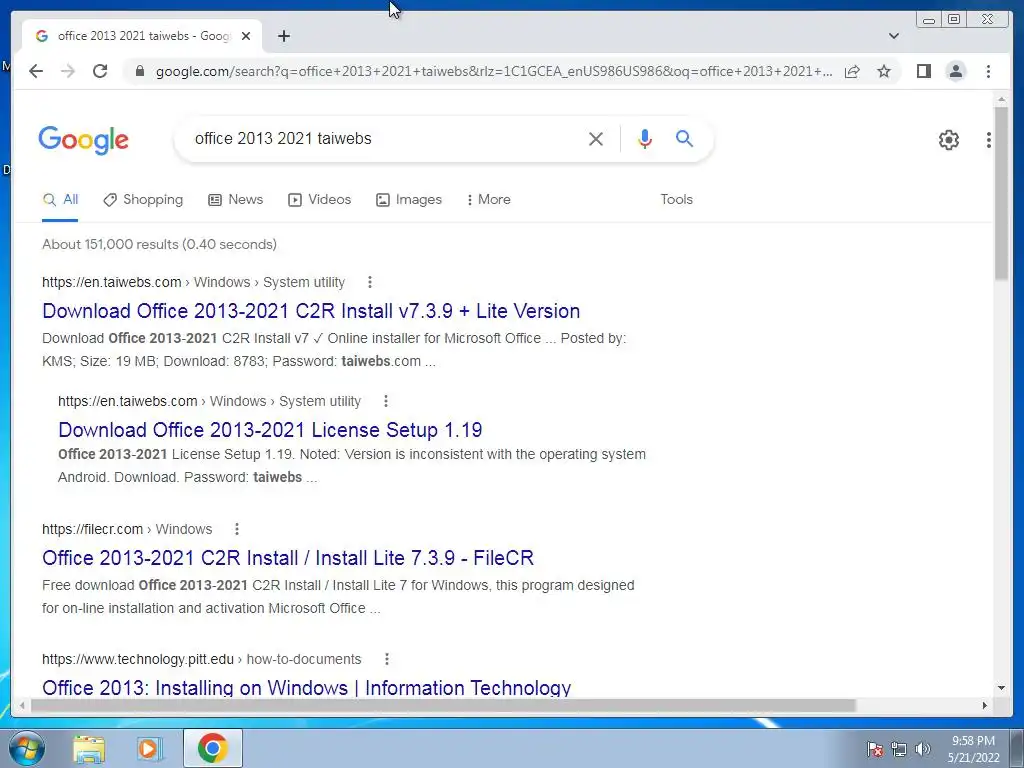Open a new tab
1024x768 pixels.
[x=283, y=36]
